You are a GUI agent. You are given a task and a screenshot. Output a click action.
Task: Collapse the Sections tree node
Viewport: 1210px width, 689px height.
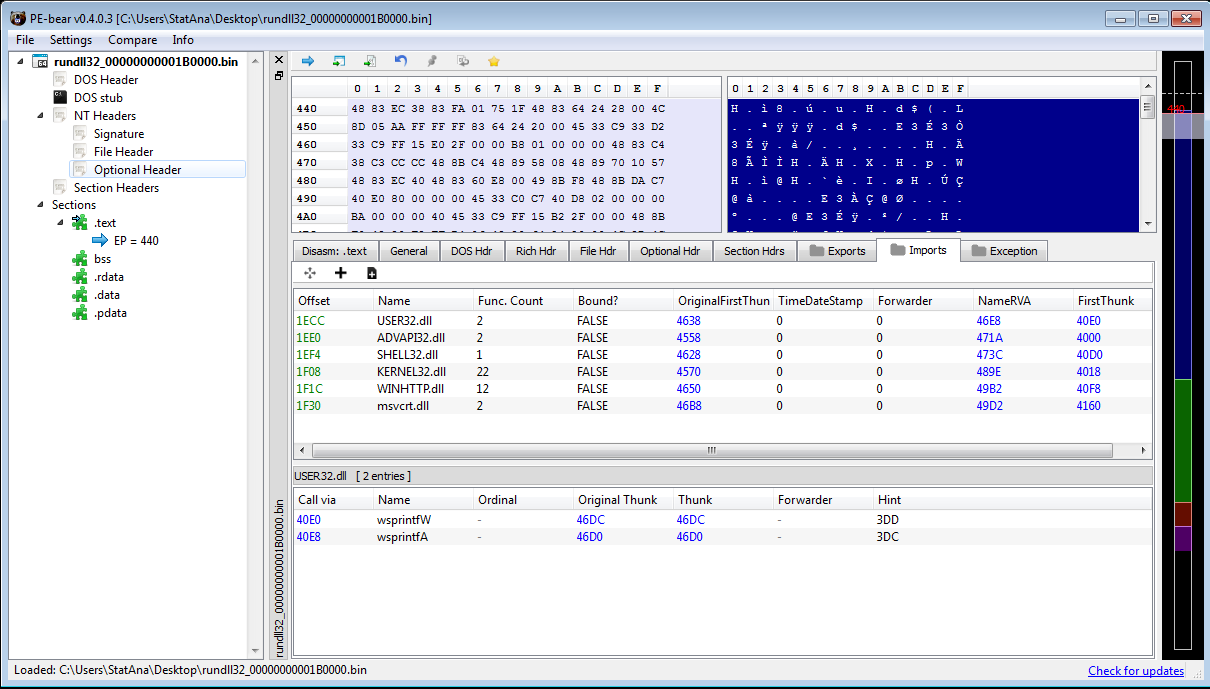tap(41, 205)
